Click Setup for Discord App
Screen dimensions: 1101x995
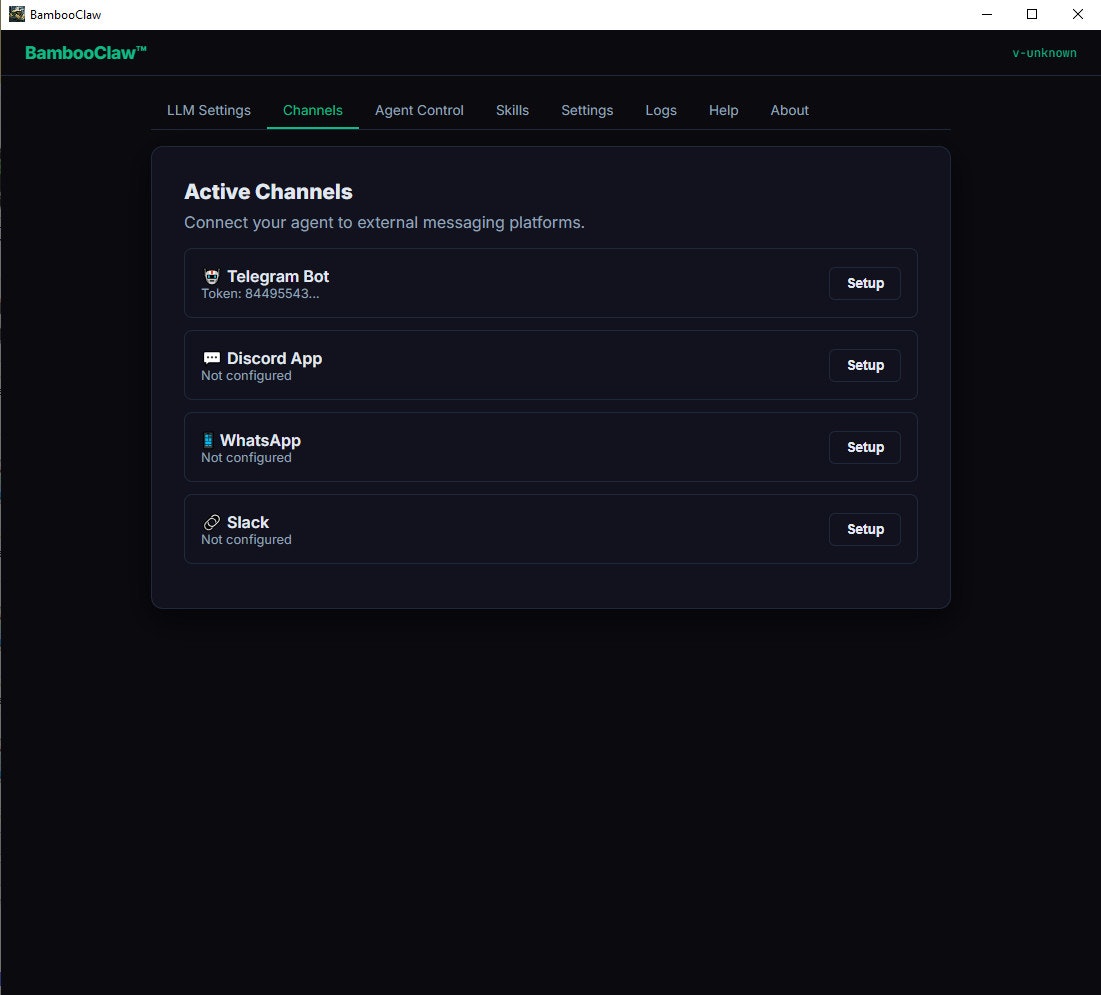pos(864,365)
